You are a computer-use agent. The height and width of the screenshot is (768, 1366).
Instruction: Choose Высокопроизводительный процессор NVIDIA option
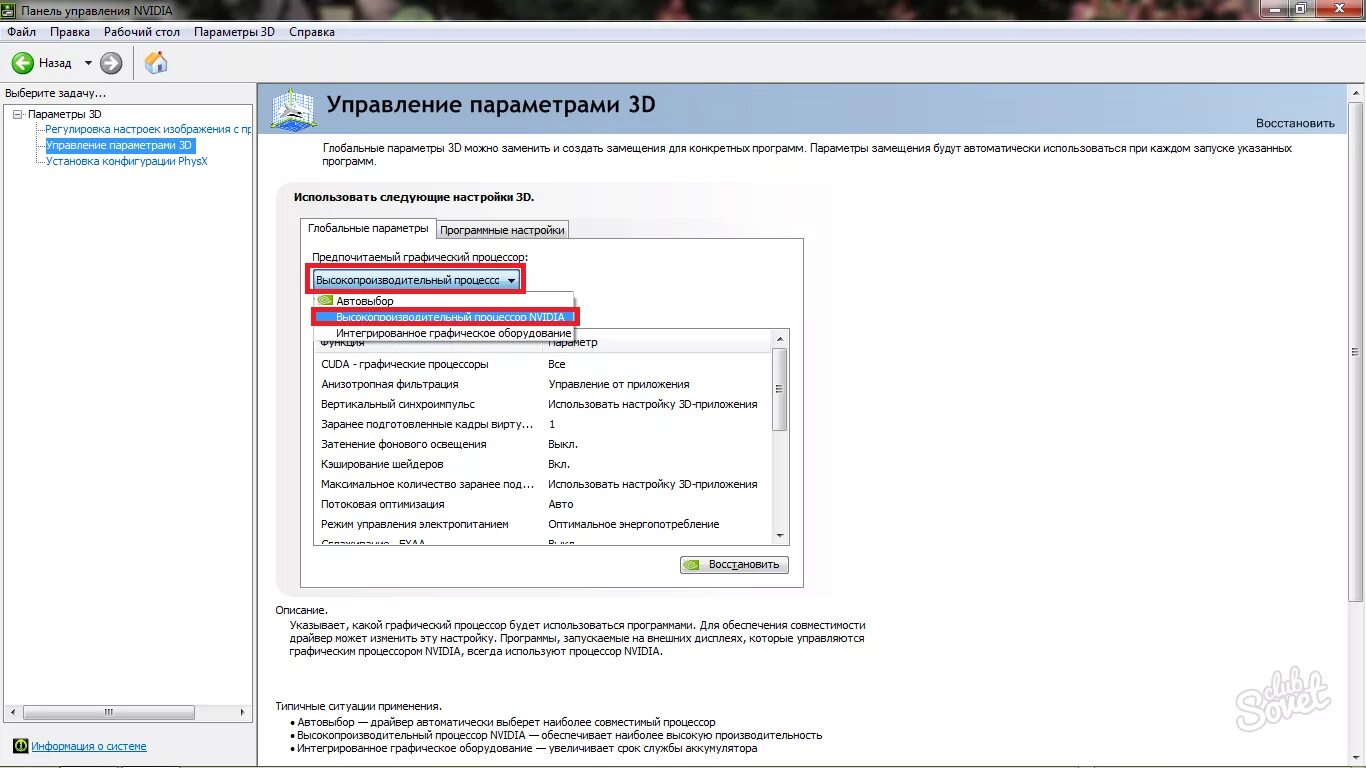pos(444,317)
